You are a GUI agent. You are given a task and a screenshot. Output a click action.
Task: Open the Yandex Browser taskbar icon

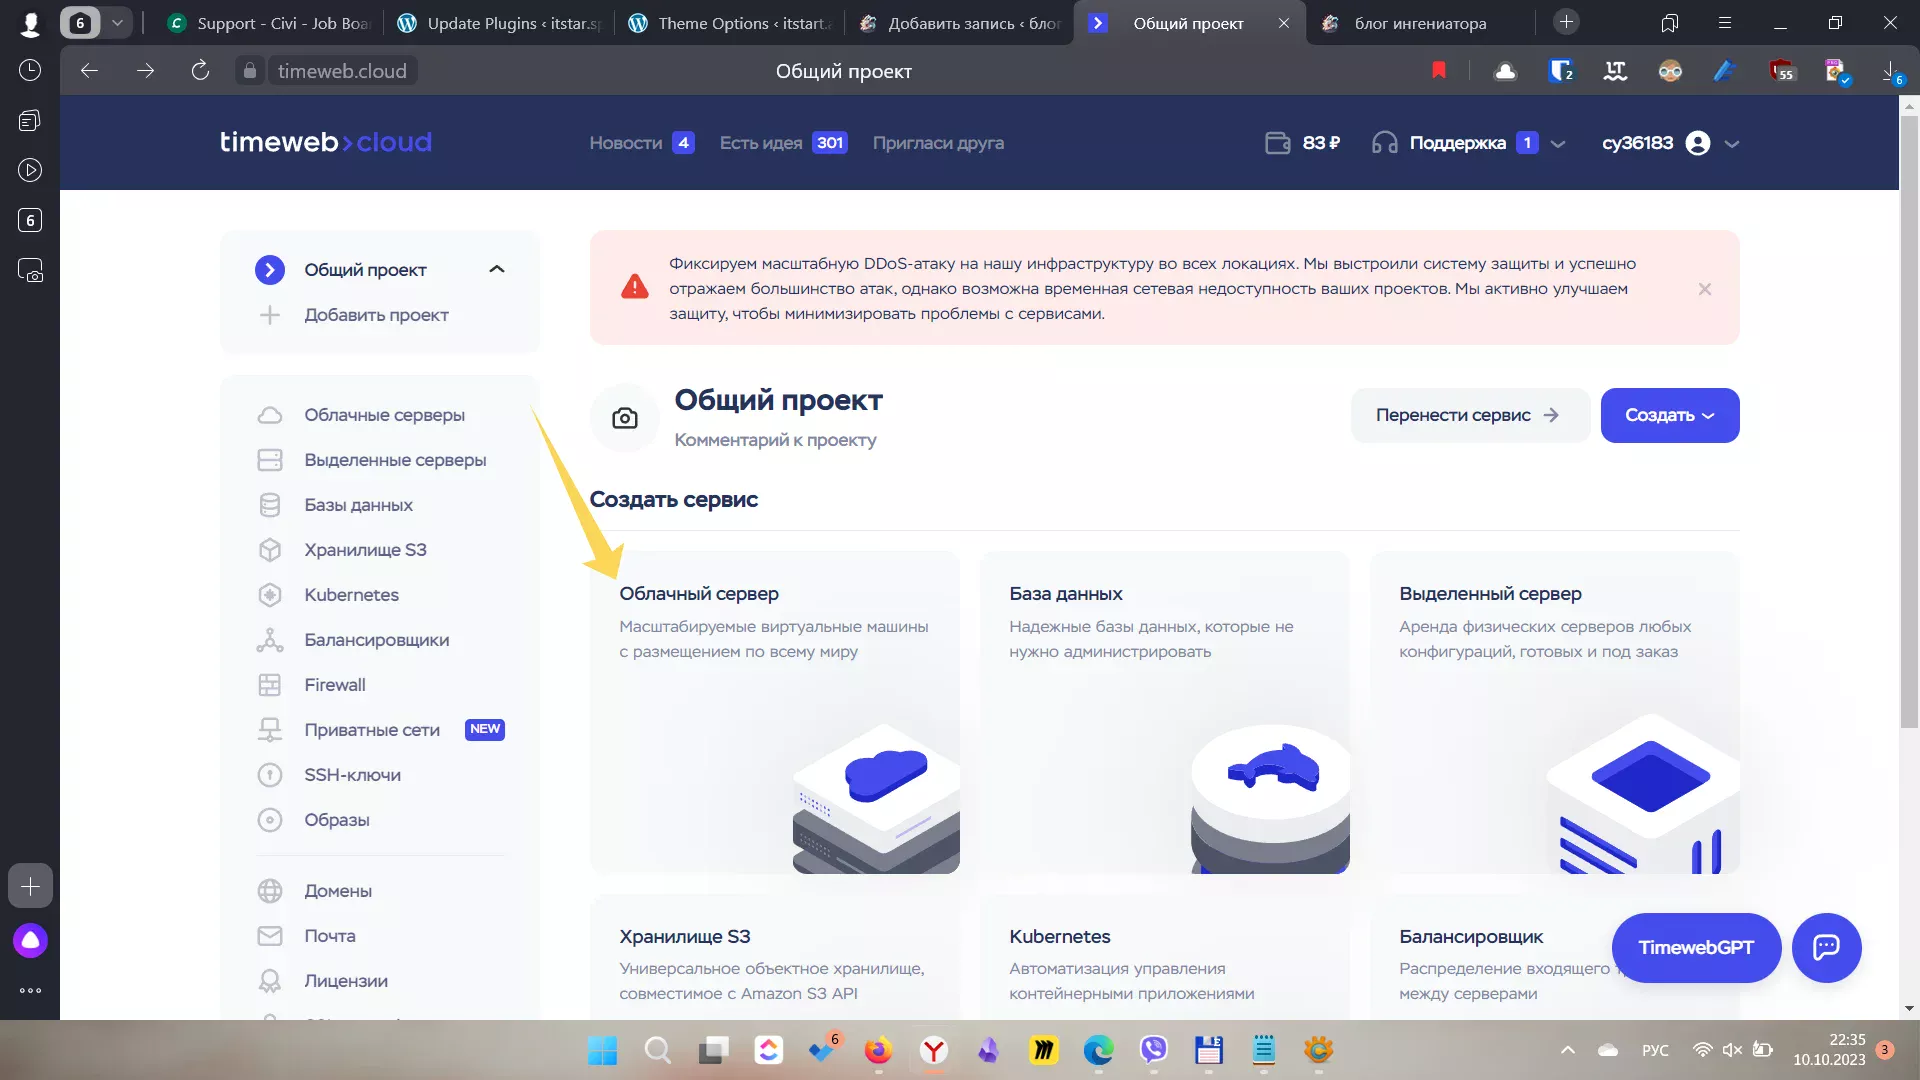tap(933, 1050)
